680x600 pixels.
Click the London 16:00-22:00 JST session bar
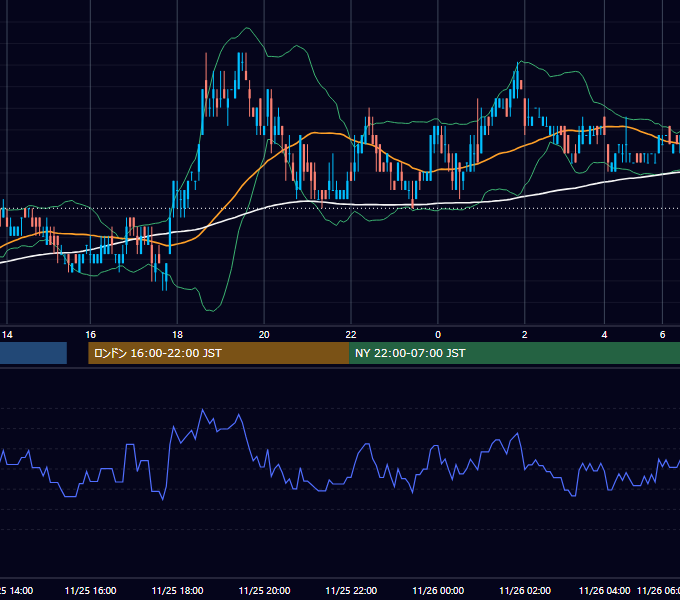pos(219,353)
